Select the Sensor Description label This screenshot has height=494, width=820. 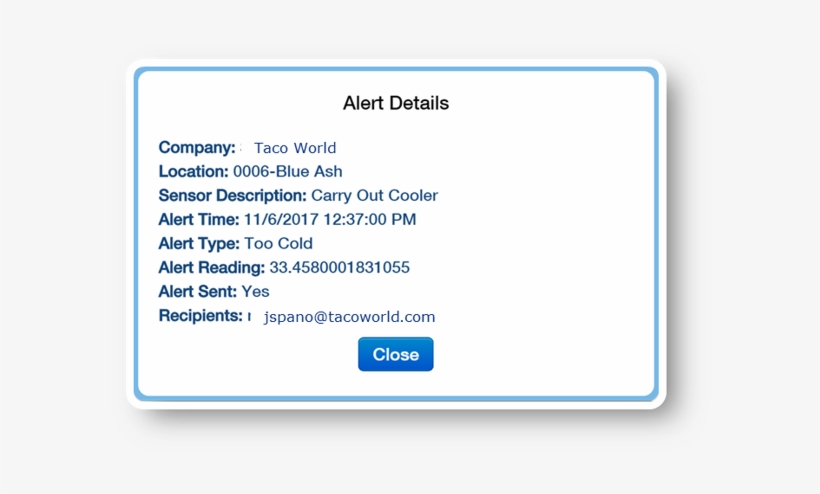pyautogui.click(x=232, y=196)
